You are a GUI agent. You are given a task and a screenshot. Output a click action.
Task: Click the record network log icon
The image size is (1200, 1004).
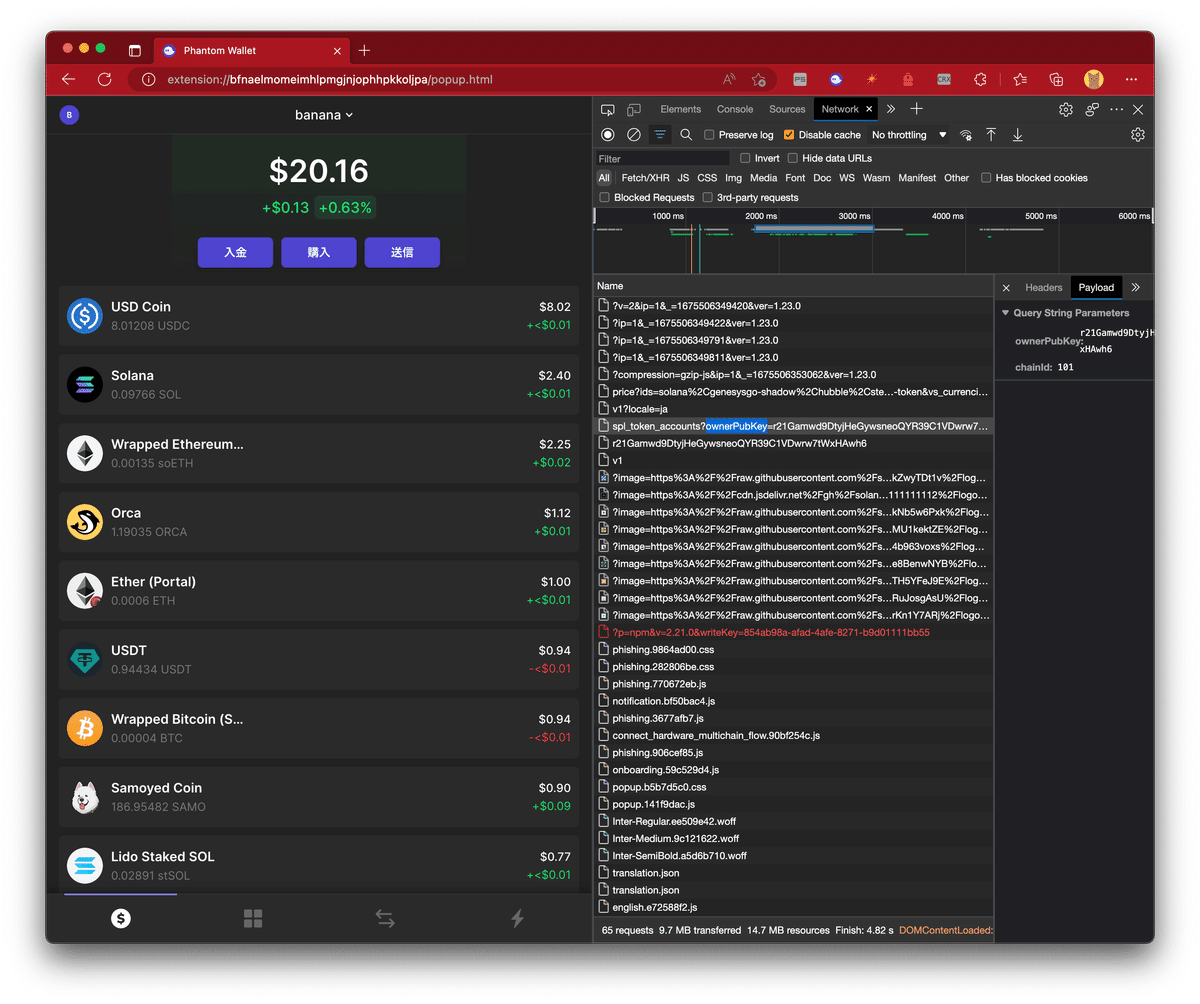pyautogui.click(x=607, y=134)
